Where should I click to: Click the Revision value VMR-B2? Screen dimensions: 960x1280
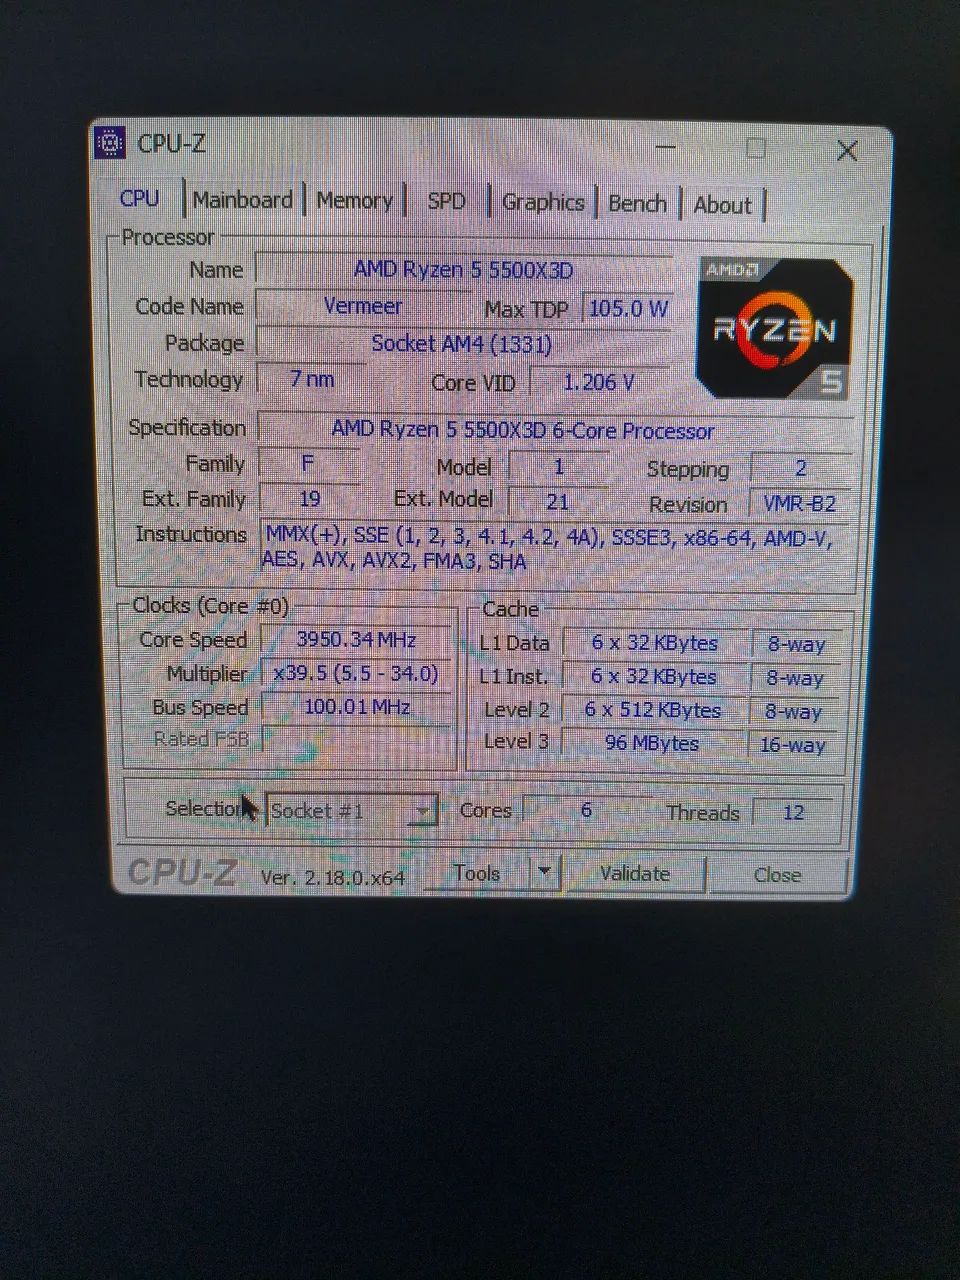(799, 504)
